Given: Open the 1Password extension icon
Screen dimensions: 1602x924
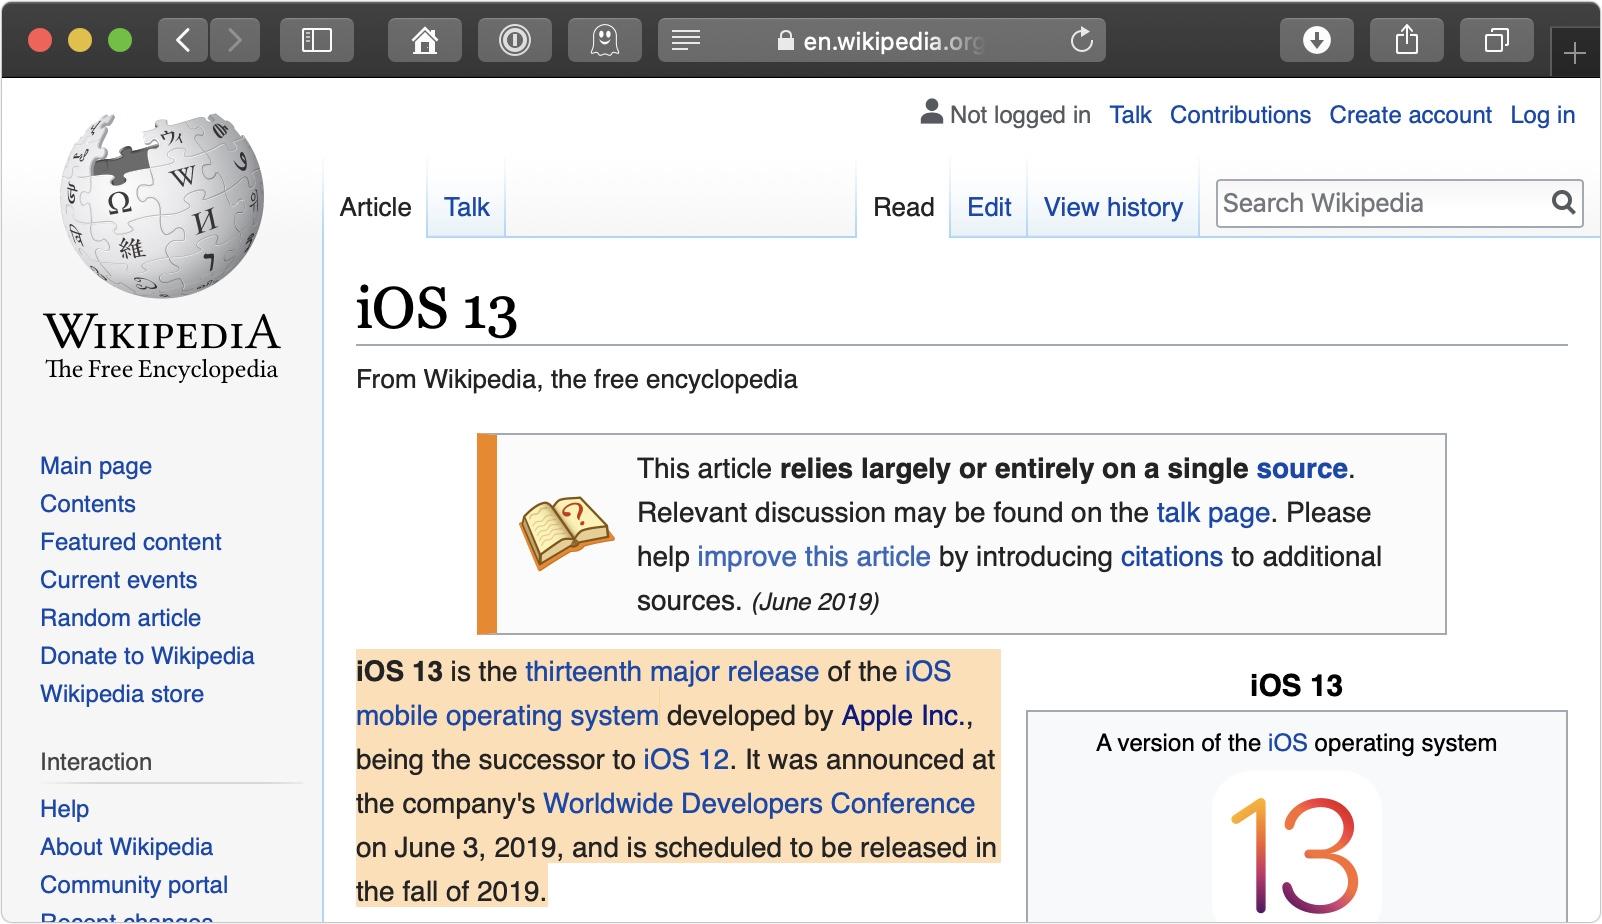Looking at the screenshot, I should (515, 40).
